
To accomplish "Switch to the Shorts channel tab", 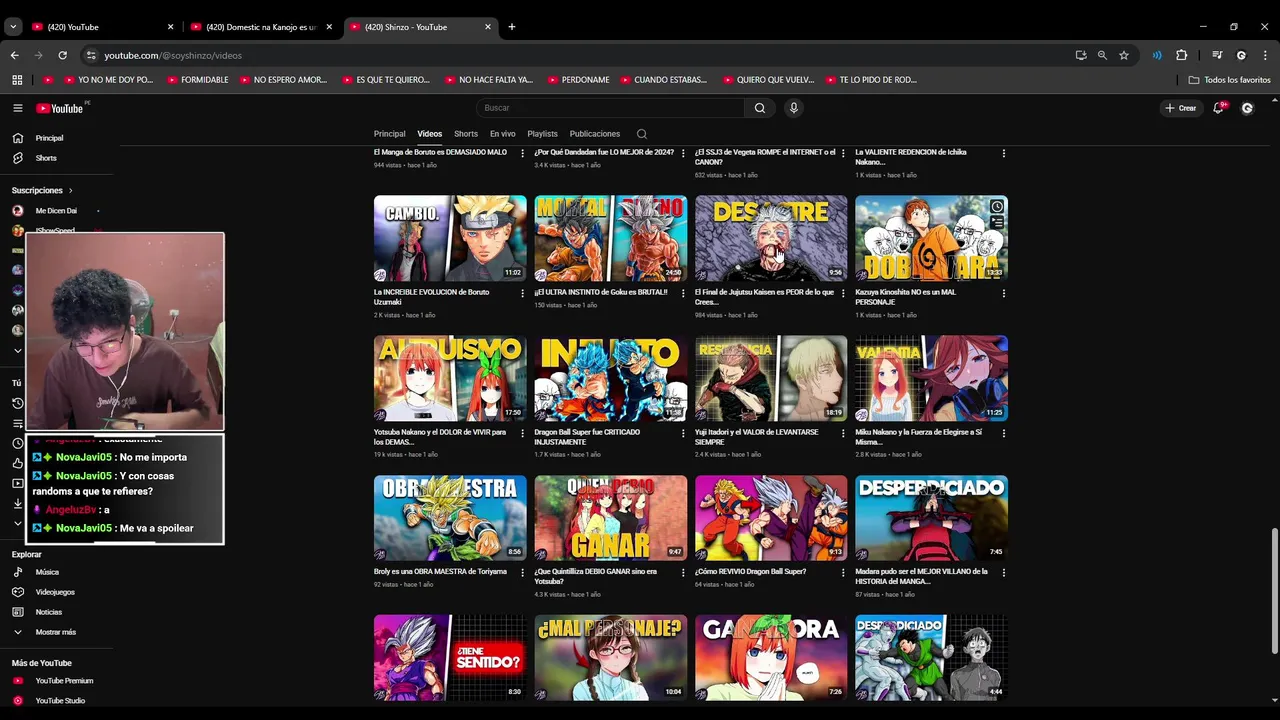I will [x=466, y=134].
